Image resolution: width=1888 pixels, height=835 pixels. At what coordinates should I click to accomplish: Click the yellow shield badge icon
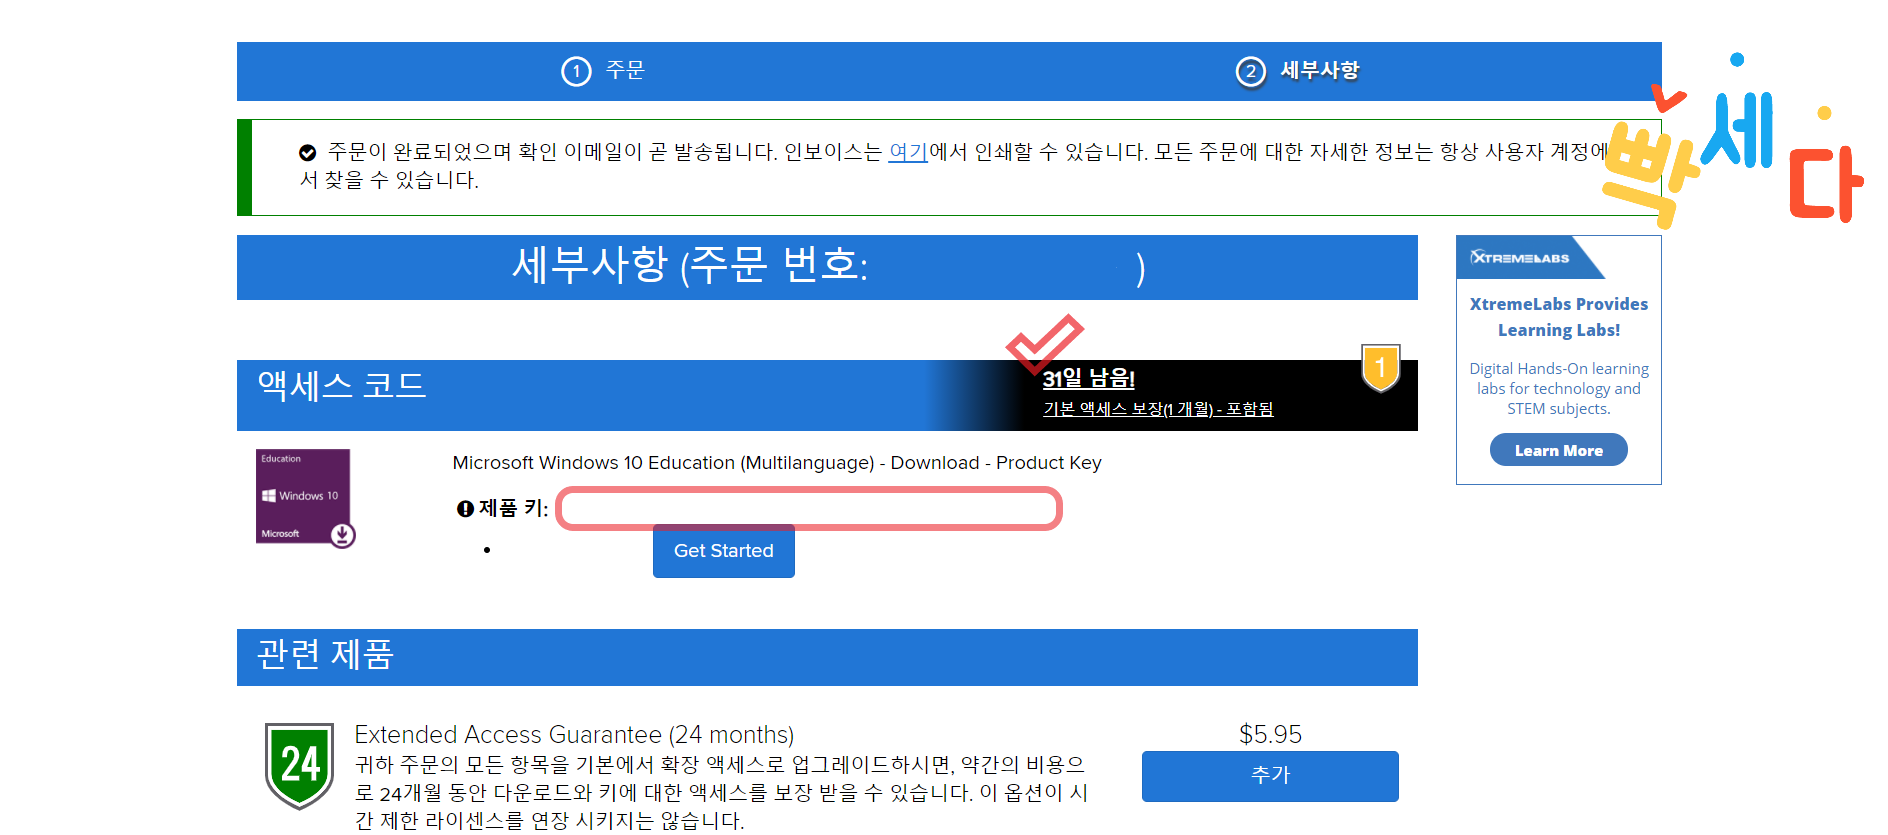1380,368
